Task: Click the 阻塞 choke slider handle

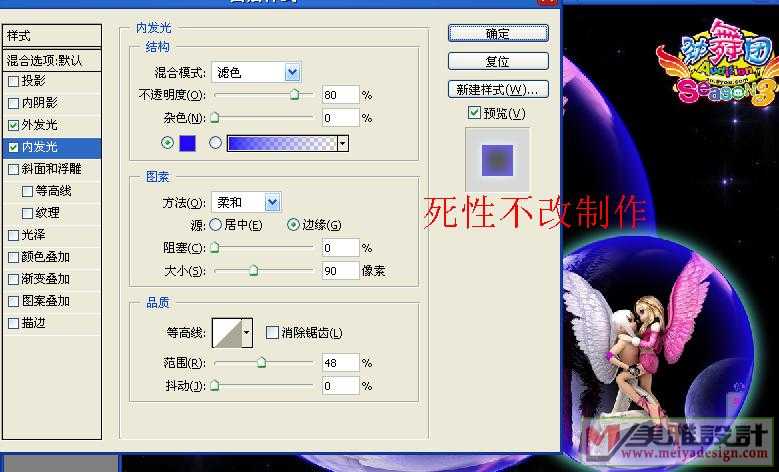Action: [x=214, y=247]
